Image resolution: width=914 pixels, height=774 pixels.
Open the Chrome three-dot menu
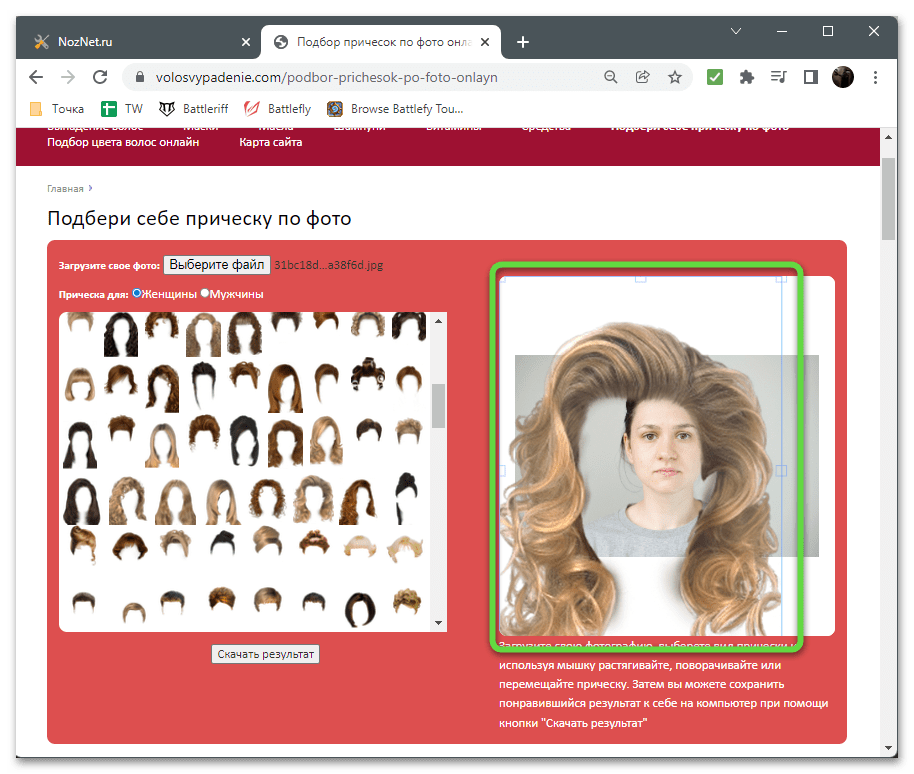coord(875,77)
